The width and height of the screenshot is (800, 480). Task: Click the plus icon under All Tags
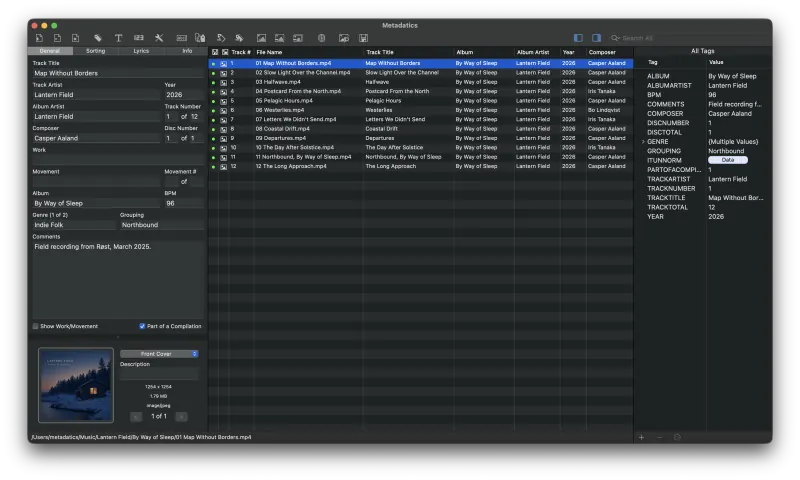pos(641,437)
